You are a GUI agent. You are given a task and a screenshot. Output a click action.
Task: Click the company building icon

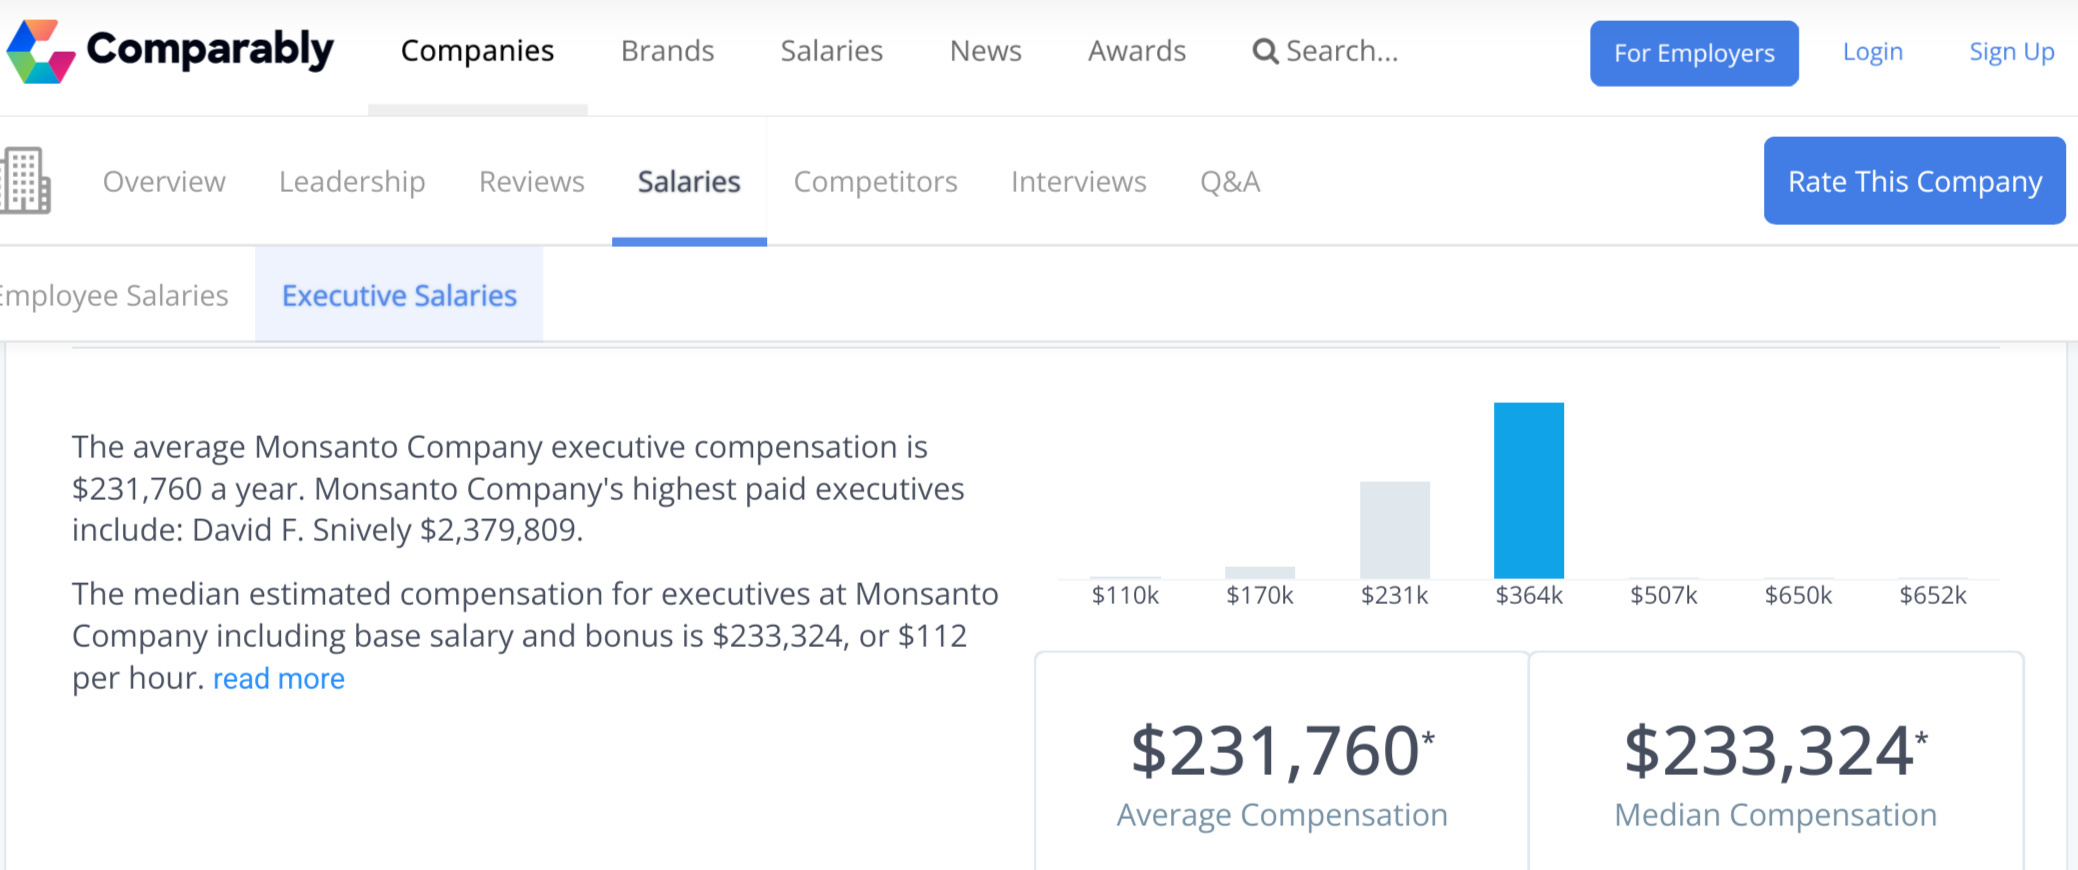tap(26, 181)
